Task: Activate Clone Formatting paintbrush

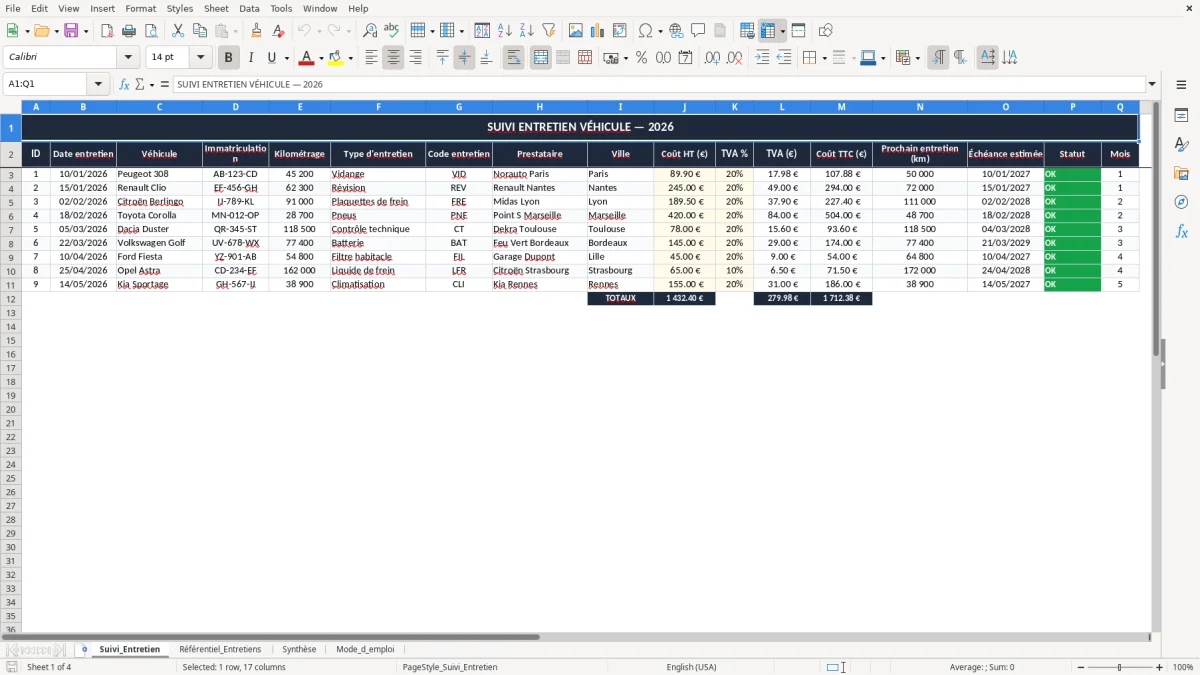Action: pos(257,31)
